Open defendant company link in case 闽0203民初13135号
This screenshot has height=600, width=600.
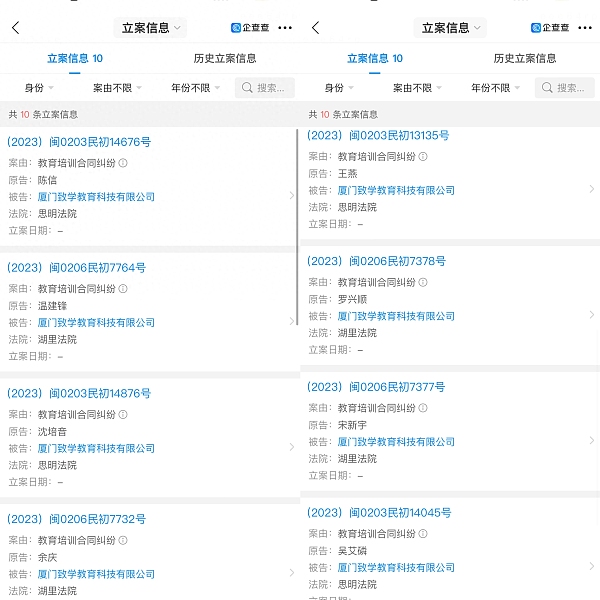coord(396,190)
